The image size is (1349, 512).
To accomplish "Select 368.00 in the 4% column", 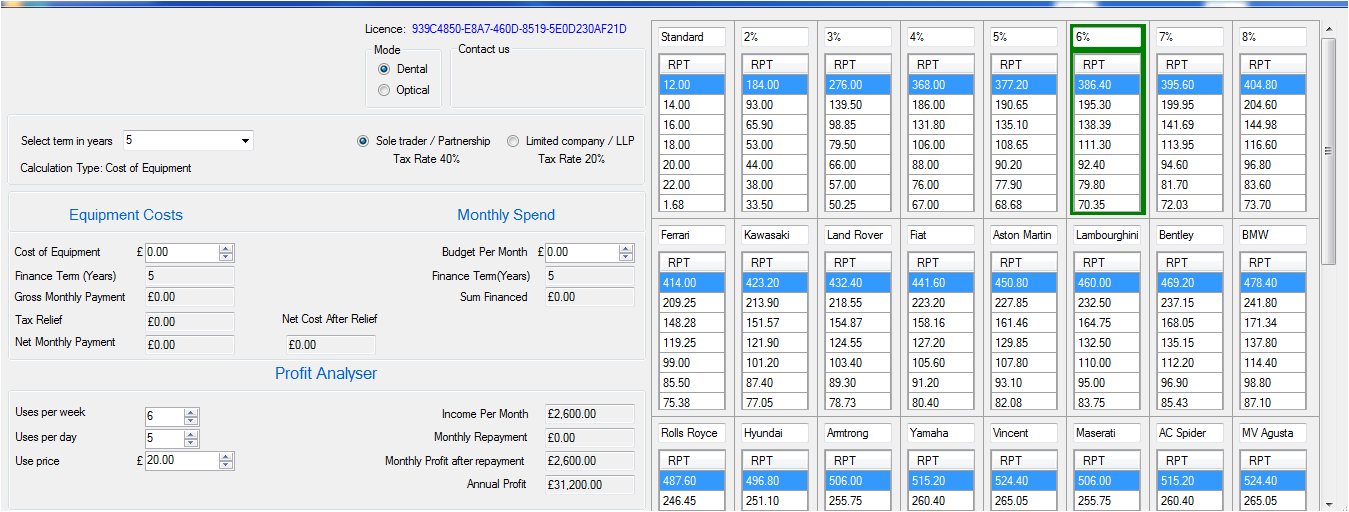I will (941, 85).
